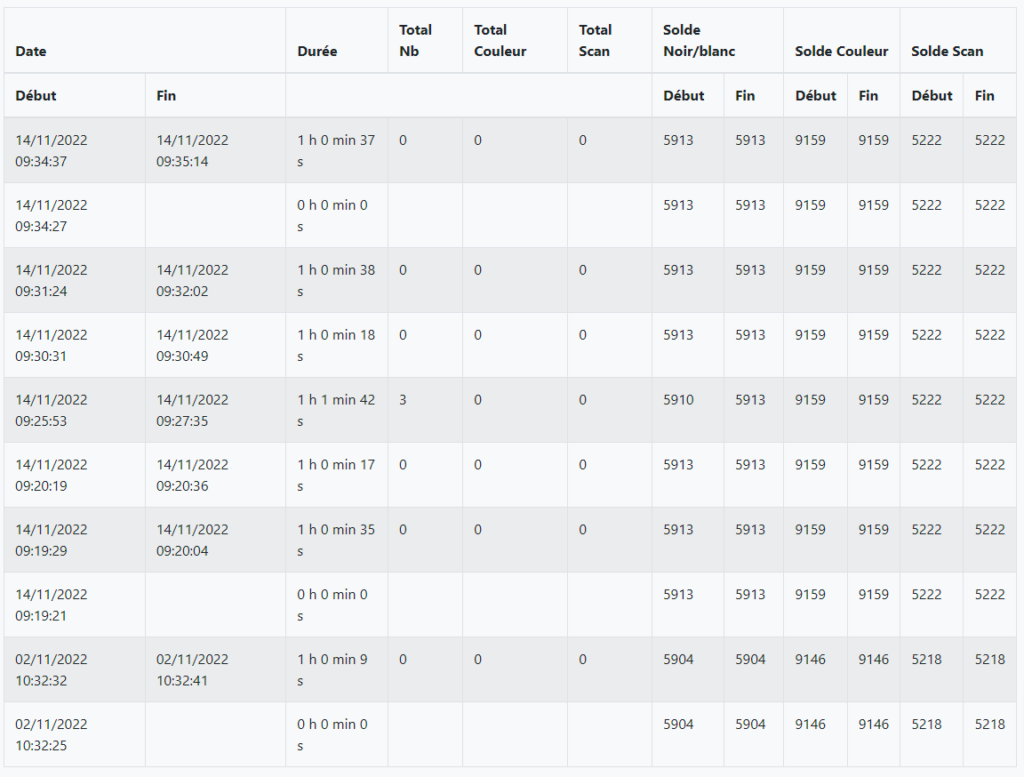Select the Total Nb column header
The image size is (1024, 777).
coord(415,40)
